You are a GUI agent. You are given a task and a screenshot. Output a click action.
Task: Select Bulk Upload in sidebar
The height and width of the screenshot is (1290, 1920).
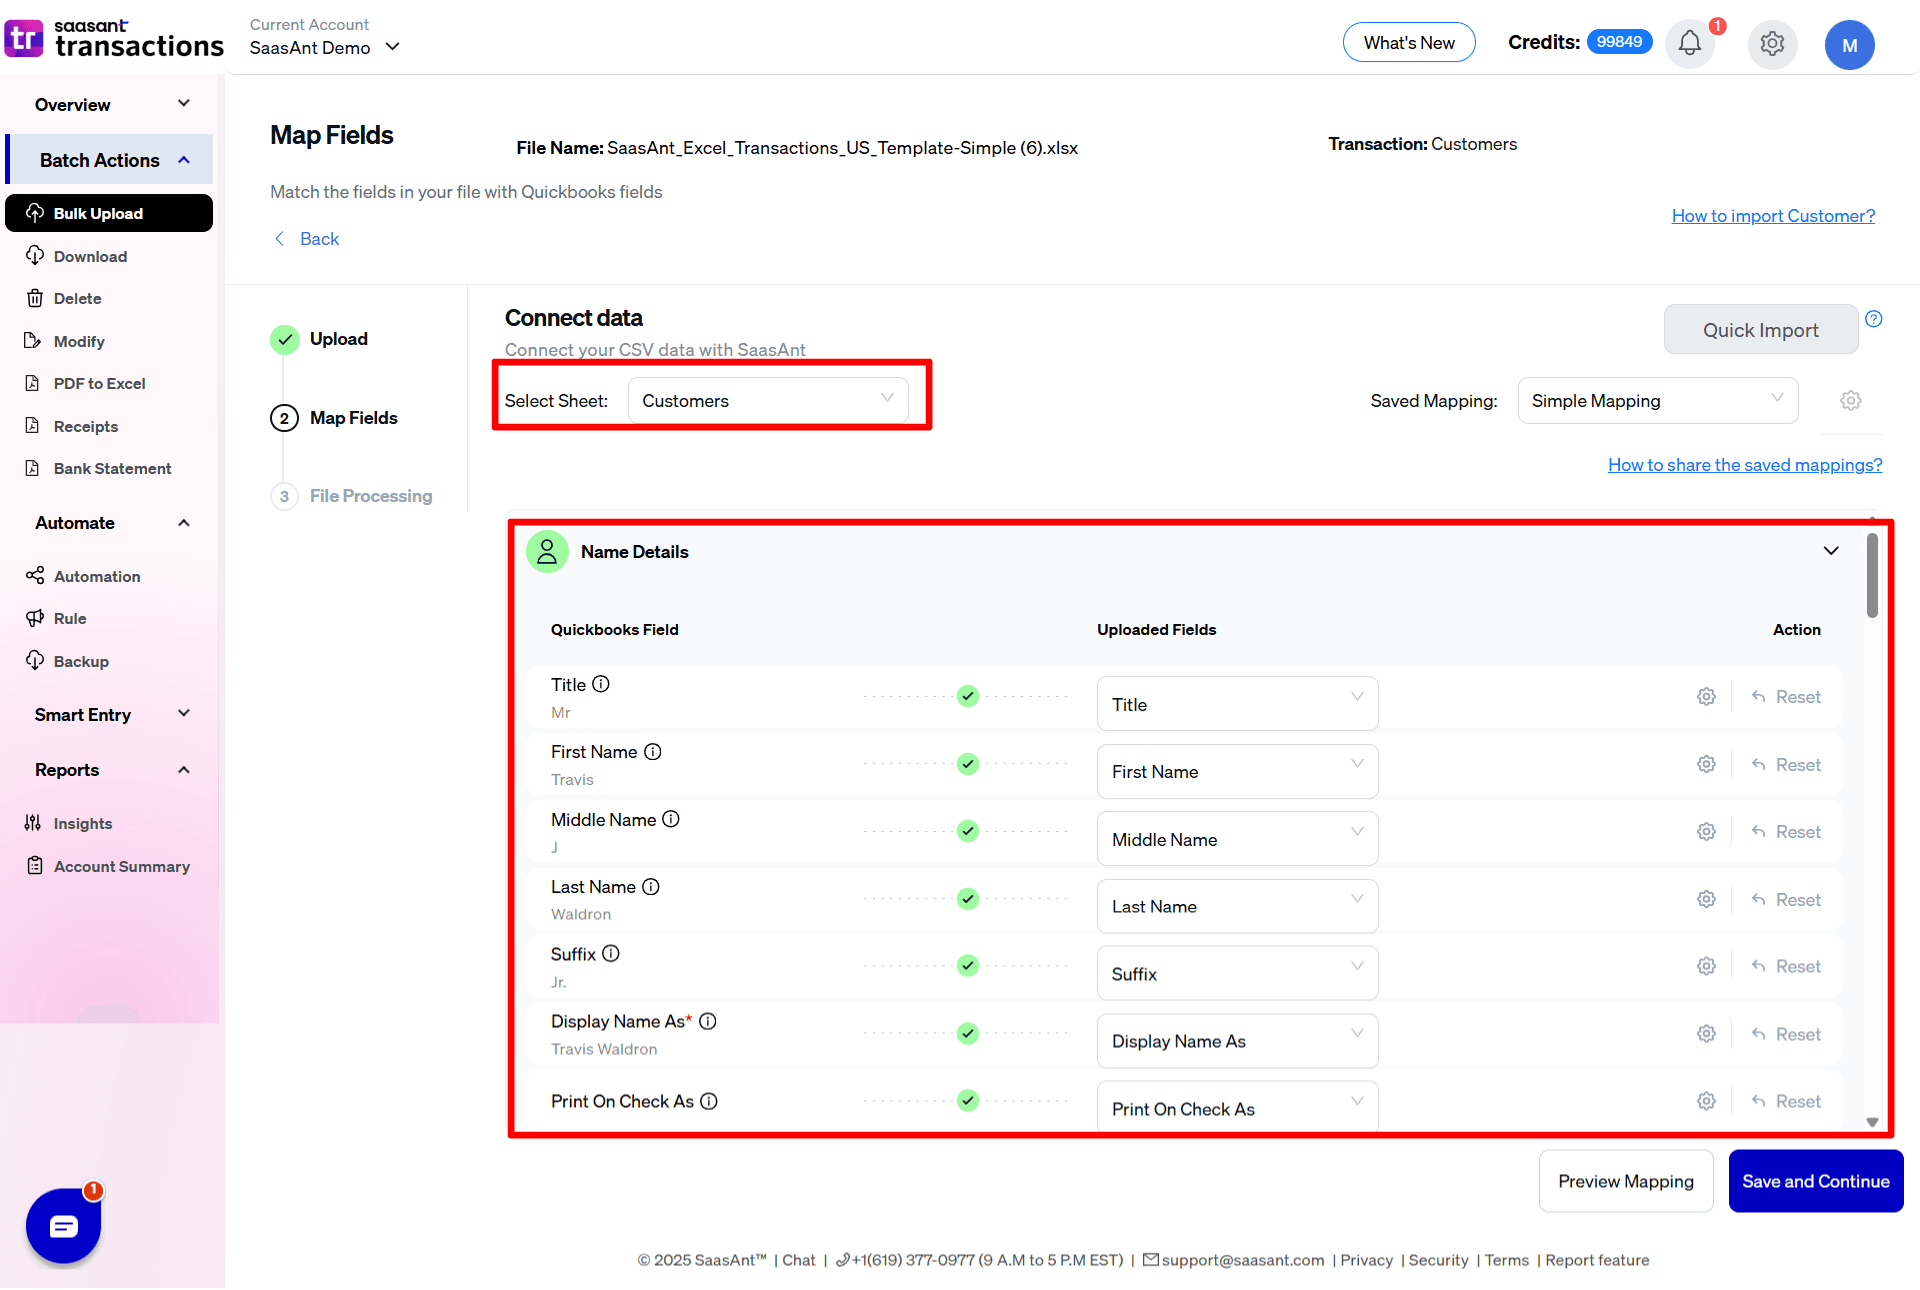pos(109,214)
